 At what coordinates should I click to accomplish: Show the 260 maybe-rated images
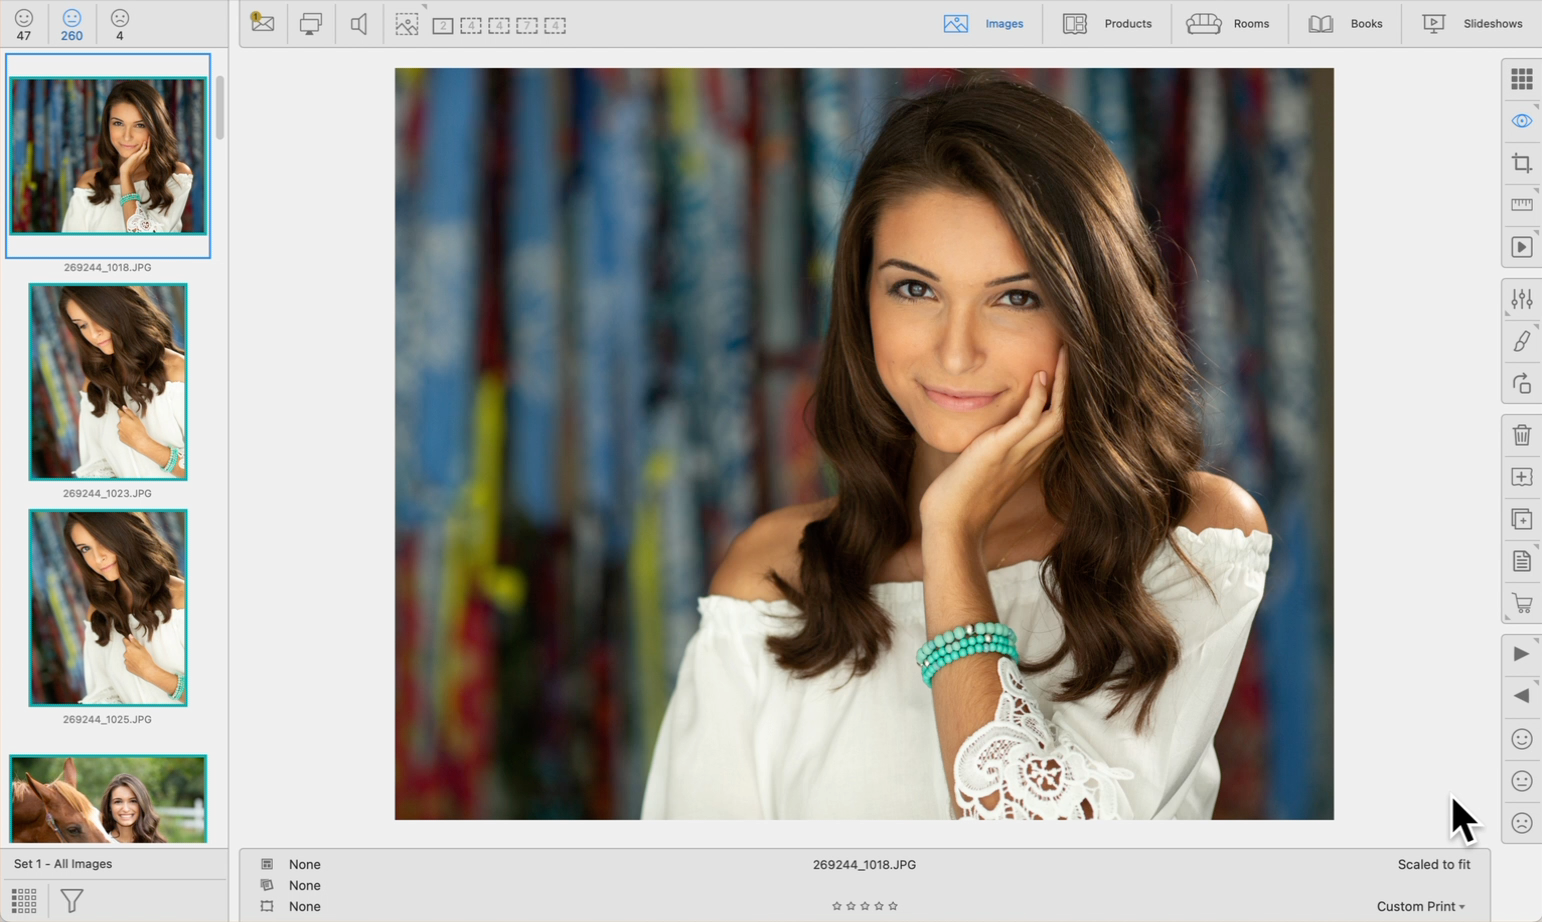[71, 24]
